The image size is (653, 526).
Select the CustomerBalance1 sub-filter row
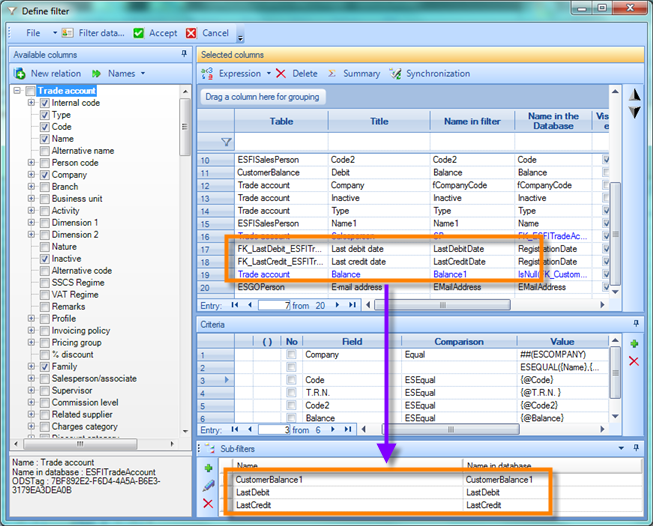click(430, 480)
